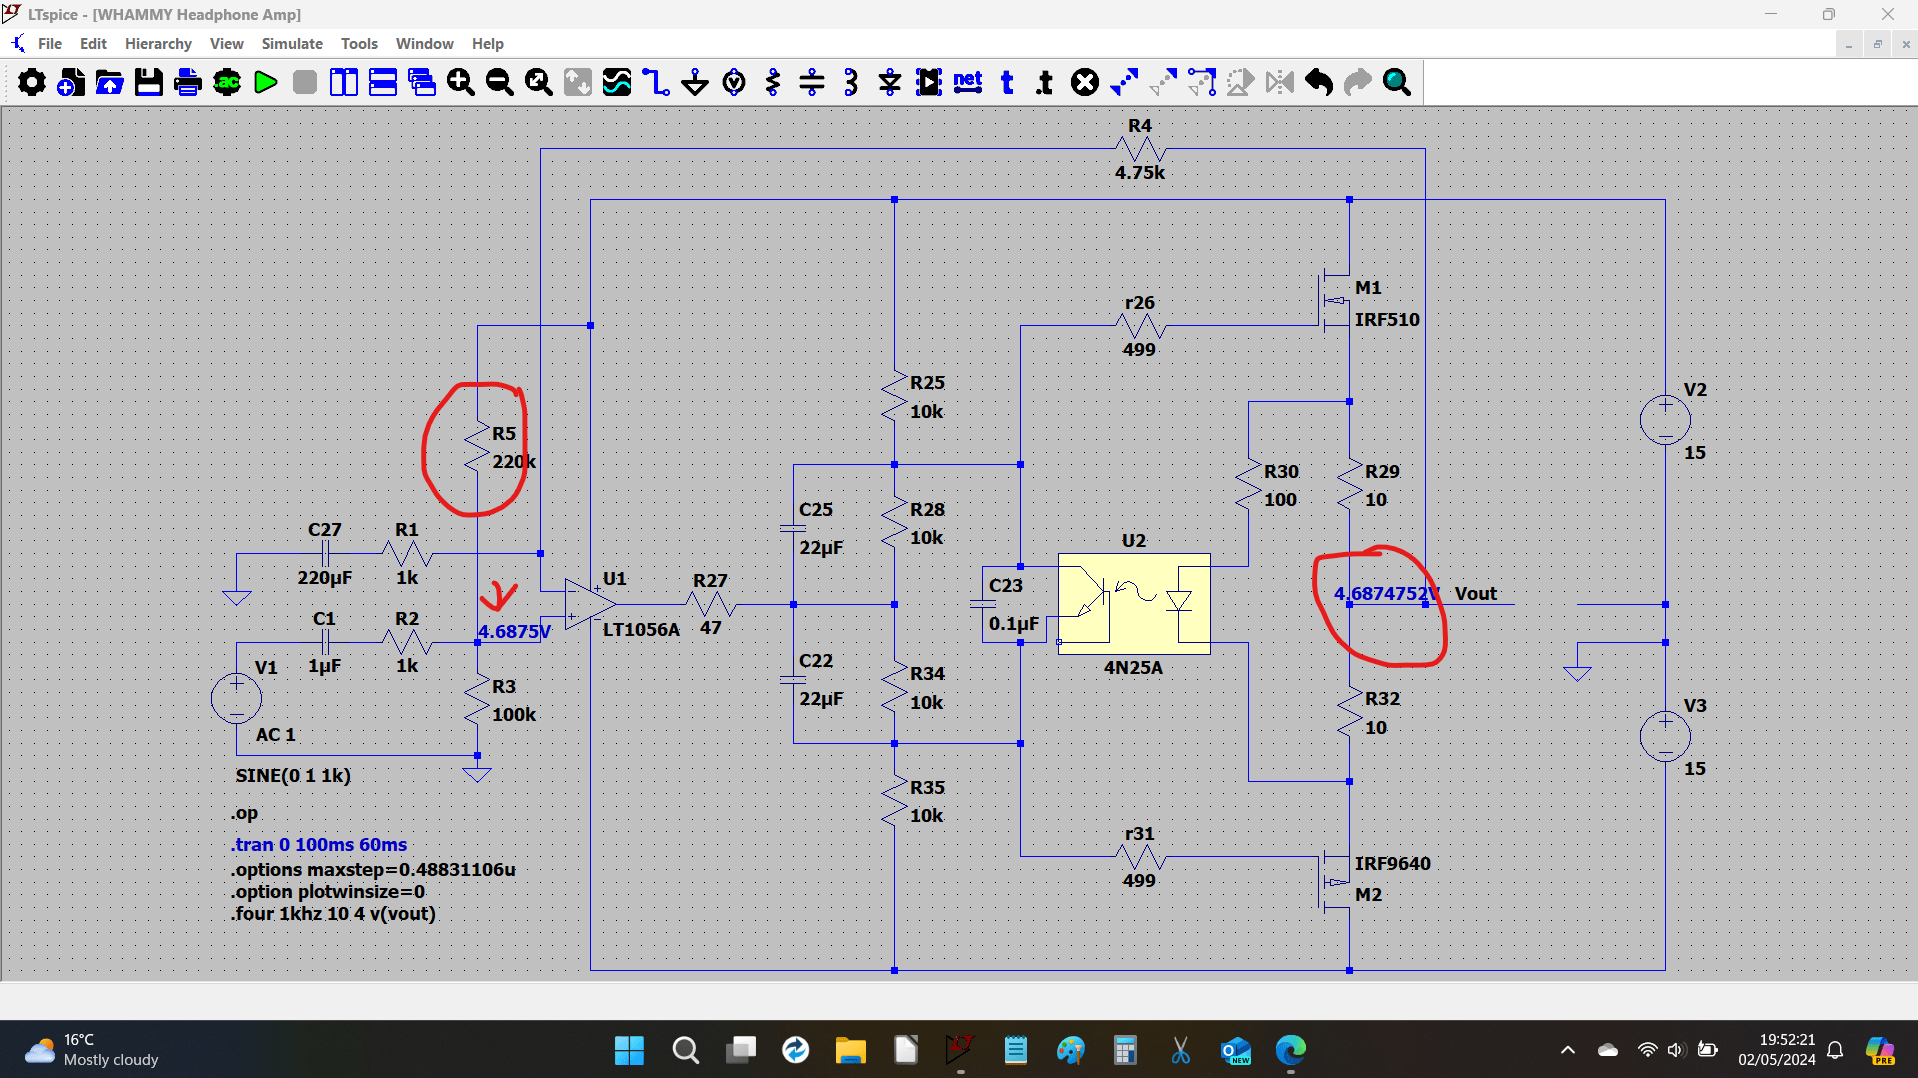Open the Simulate menu
Image resolution: width=1918 pixels, height=1078 pixels.
292,44
